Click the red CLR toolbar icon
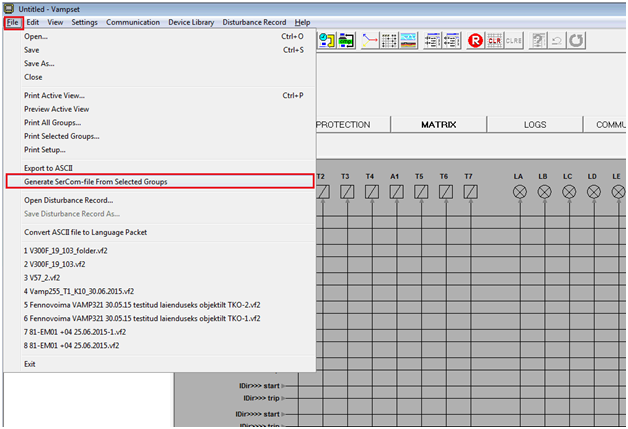Viewport: 628px width, 429px height. (x=495, y=40)
